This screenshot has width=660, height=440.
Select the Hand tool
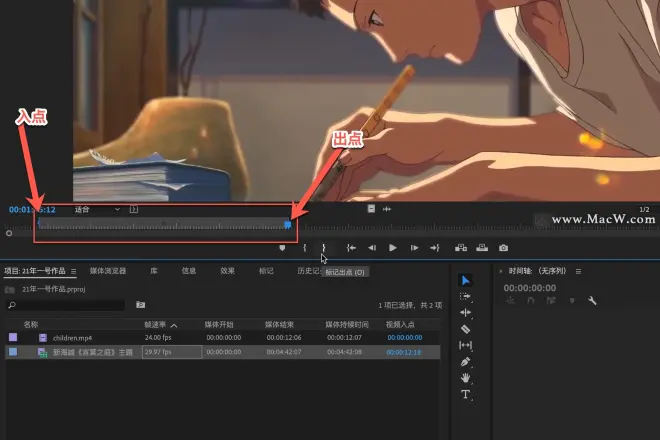[x=465, y=378]
